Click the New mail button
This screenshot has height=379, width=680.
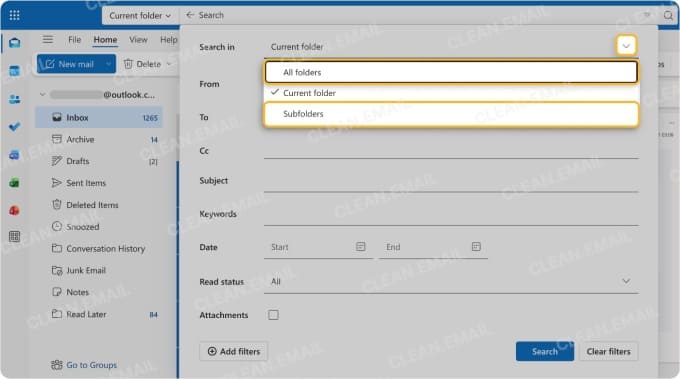[69, 64]
